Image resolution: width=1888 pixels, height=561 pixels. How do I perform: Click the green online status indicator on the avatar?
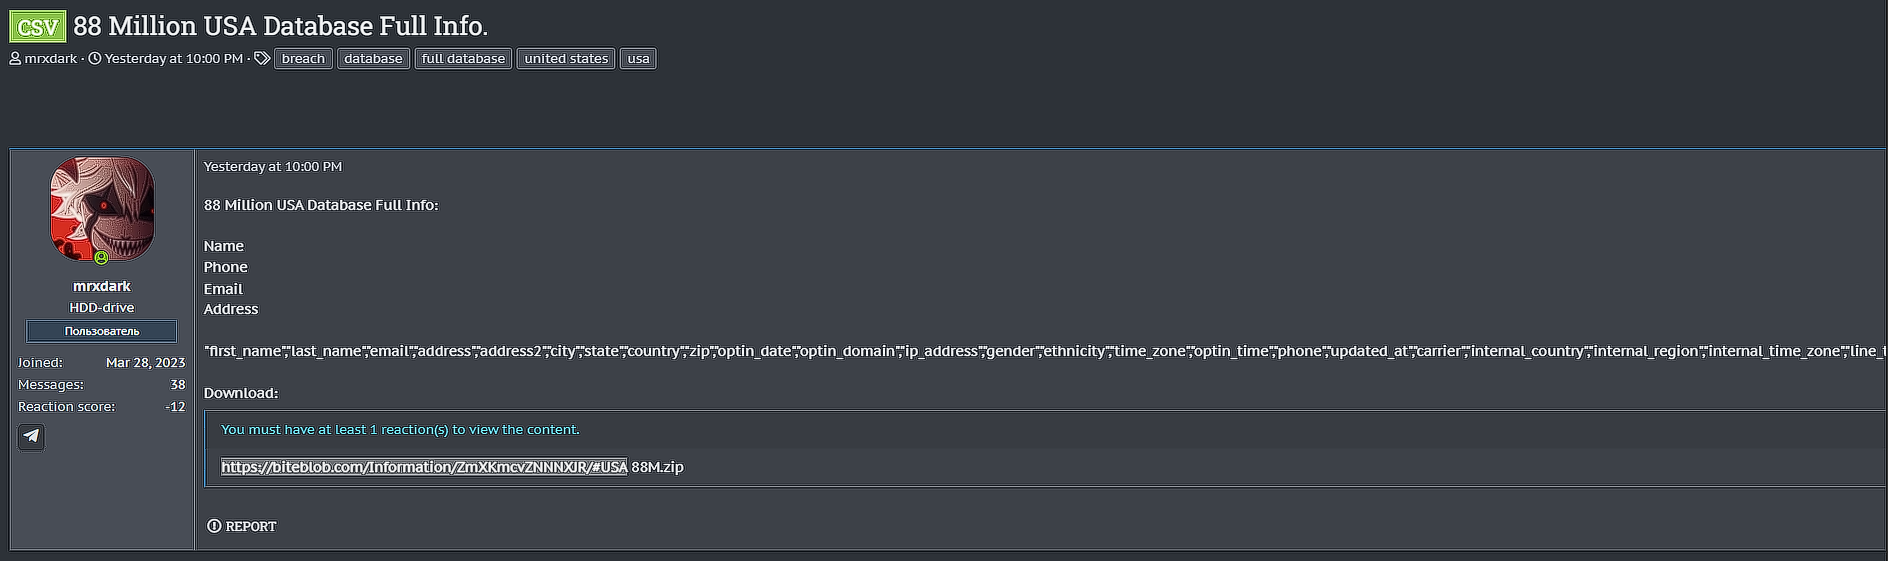[x=101, y=258]
